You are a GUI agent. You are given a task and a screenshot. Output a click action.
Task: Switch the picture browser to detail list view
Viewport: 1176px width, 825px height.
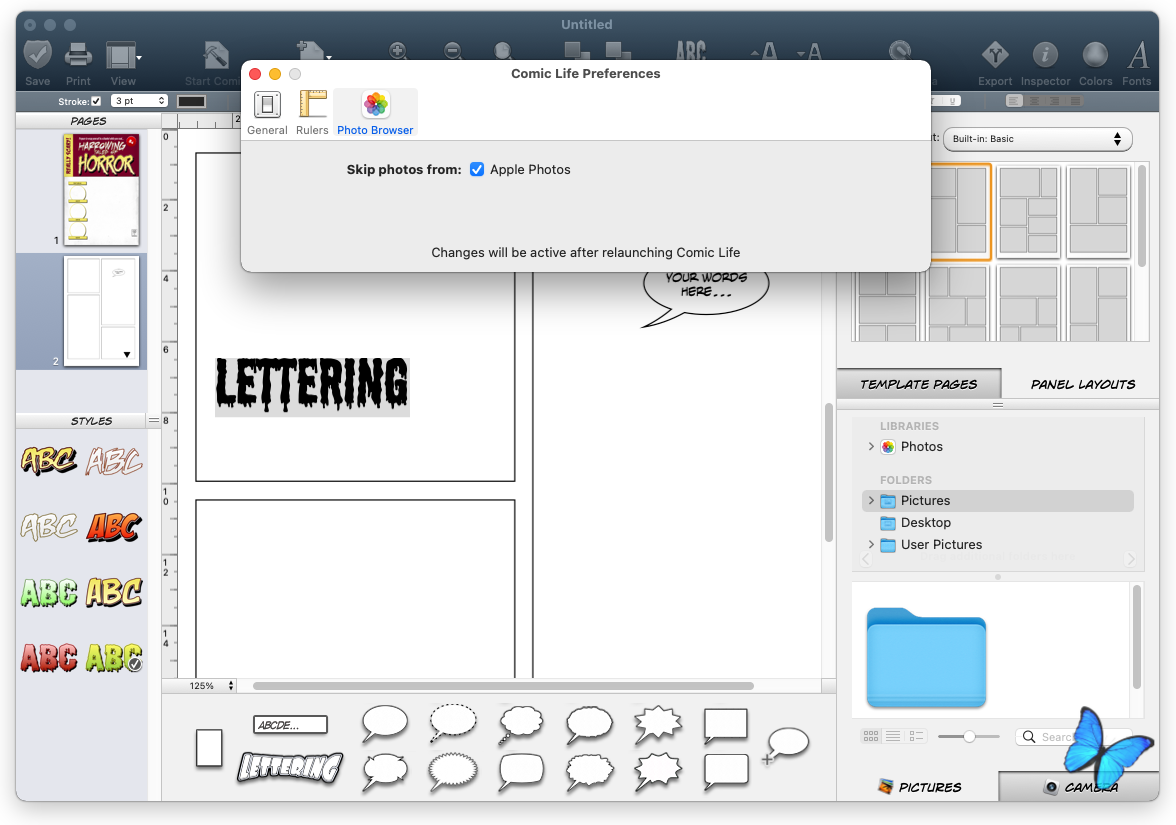tap(916, 736)
